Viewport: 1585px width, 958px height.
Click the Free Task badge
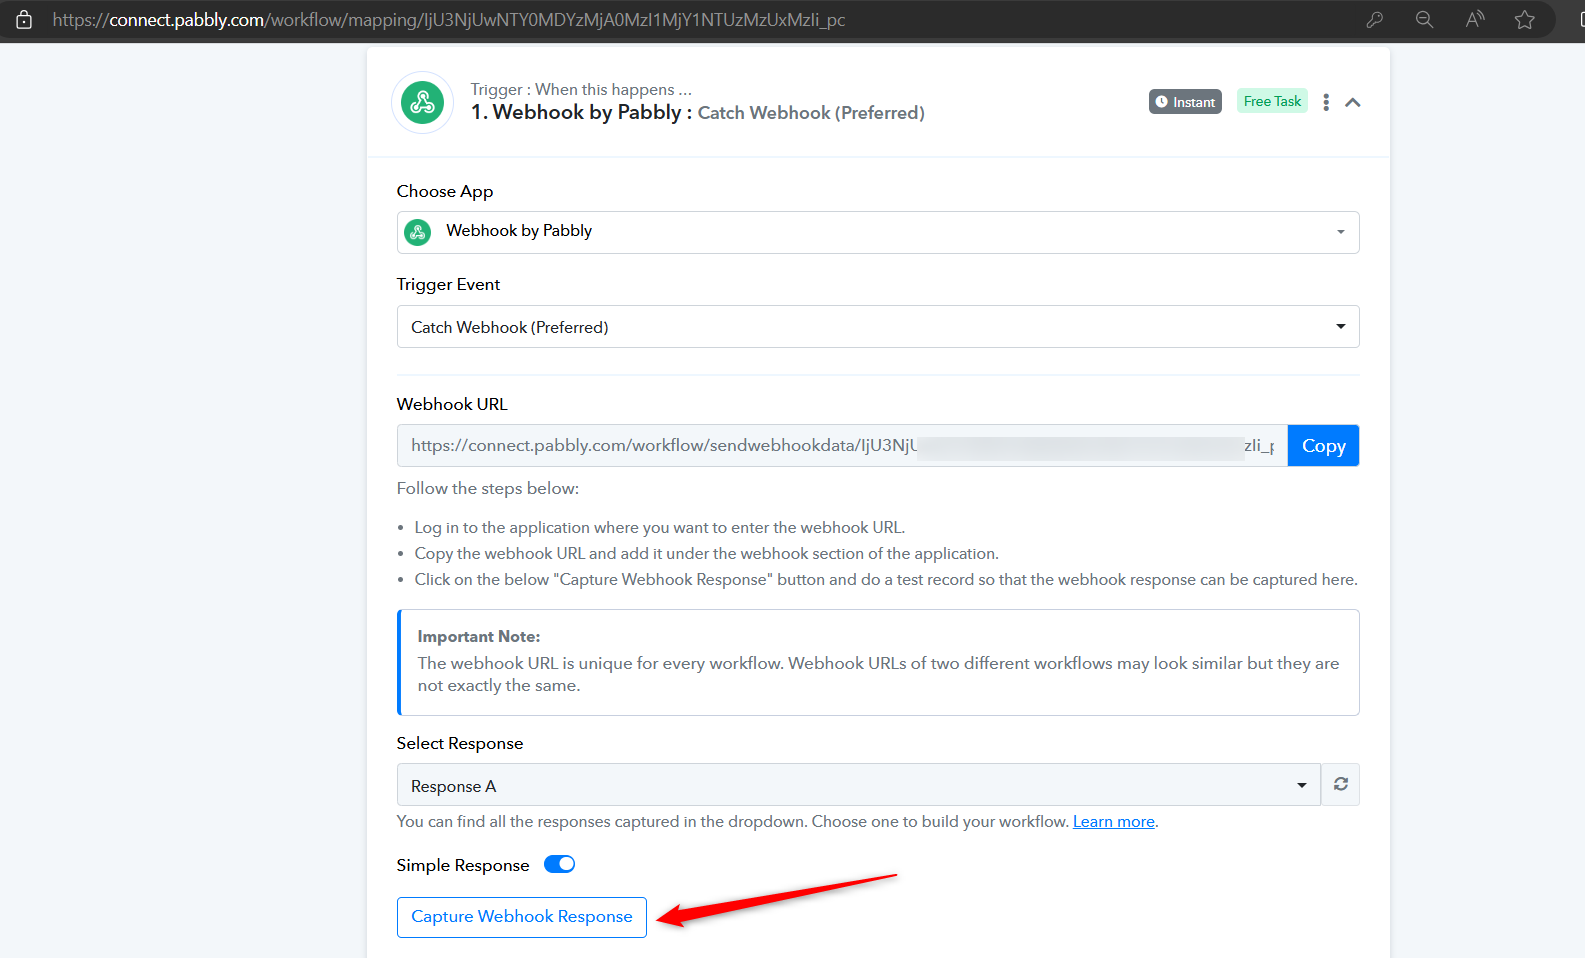coord(1272,101)
